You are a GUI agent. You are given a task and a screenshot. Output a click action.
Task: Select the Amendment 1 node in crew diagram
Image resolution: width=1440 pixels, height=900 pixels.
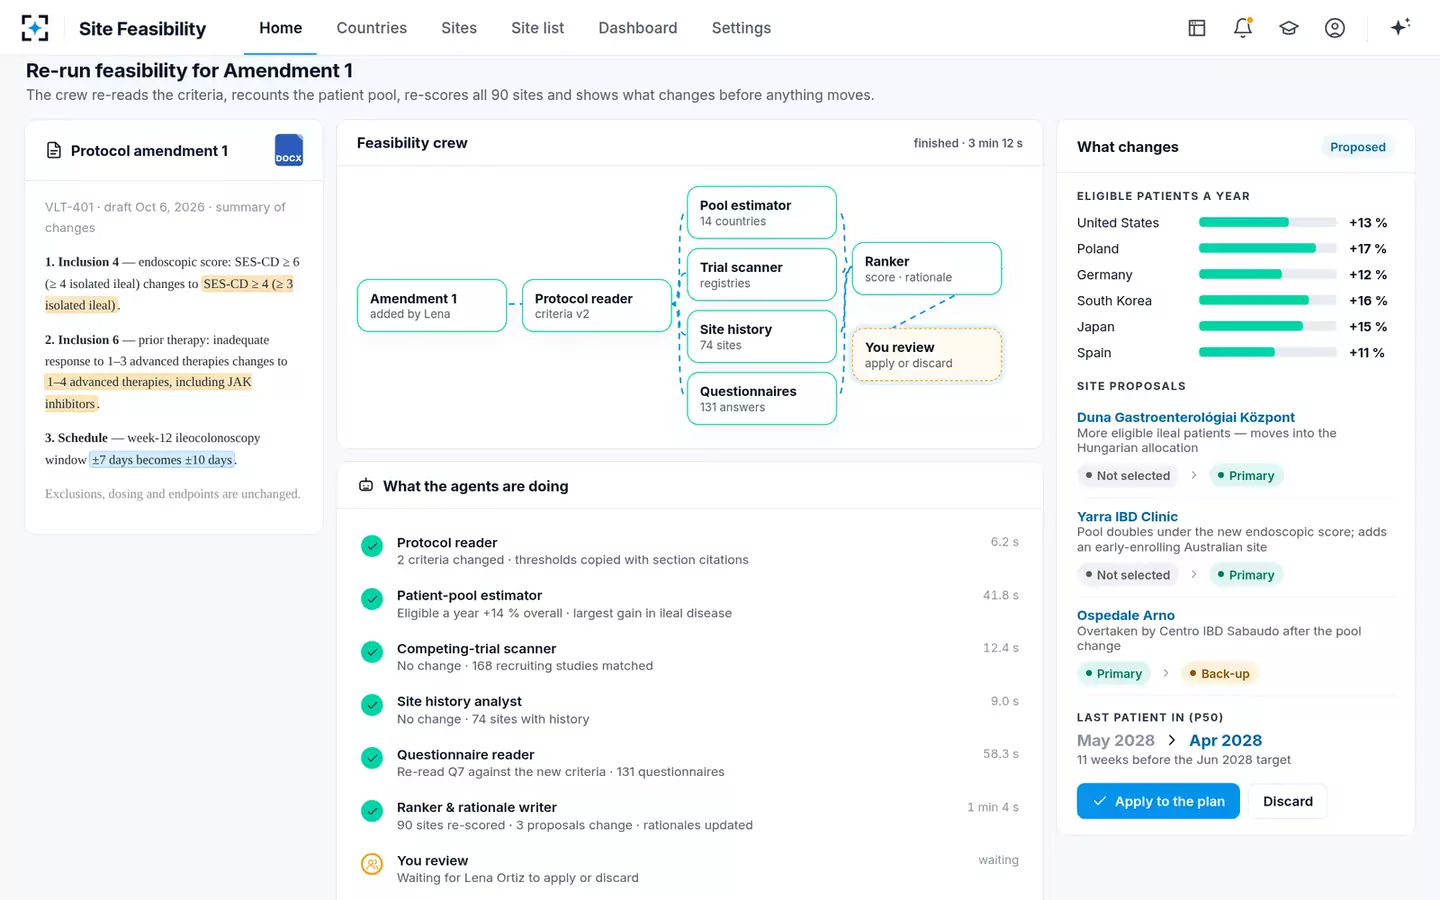pyautogui.click(x=432, y=305)
